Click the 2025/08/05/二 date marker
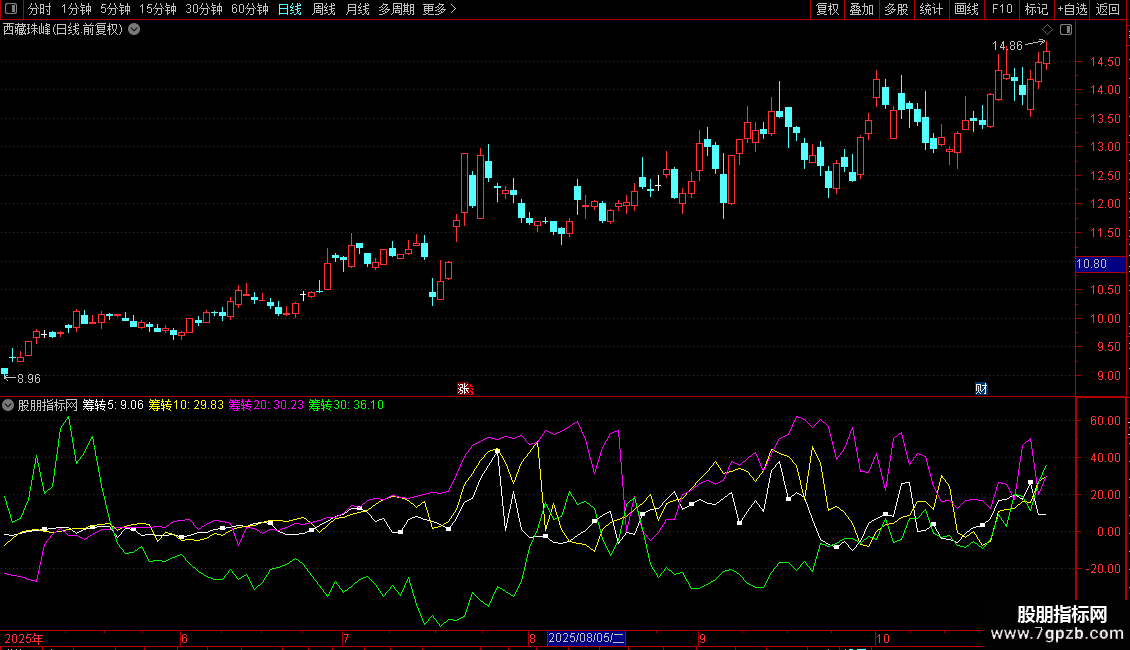The width and height of the screenshot is (1130, 650). click(x=587, y=638)
